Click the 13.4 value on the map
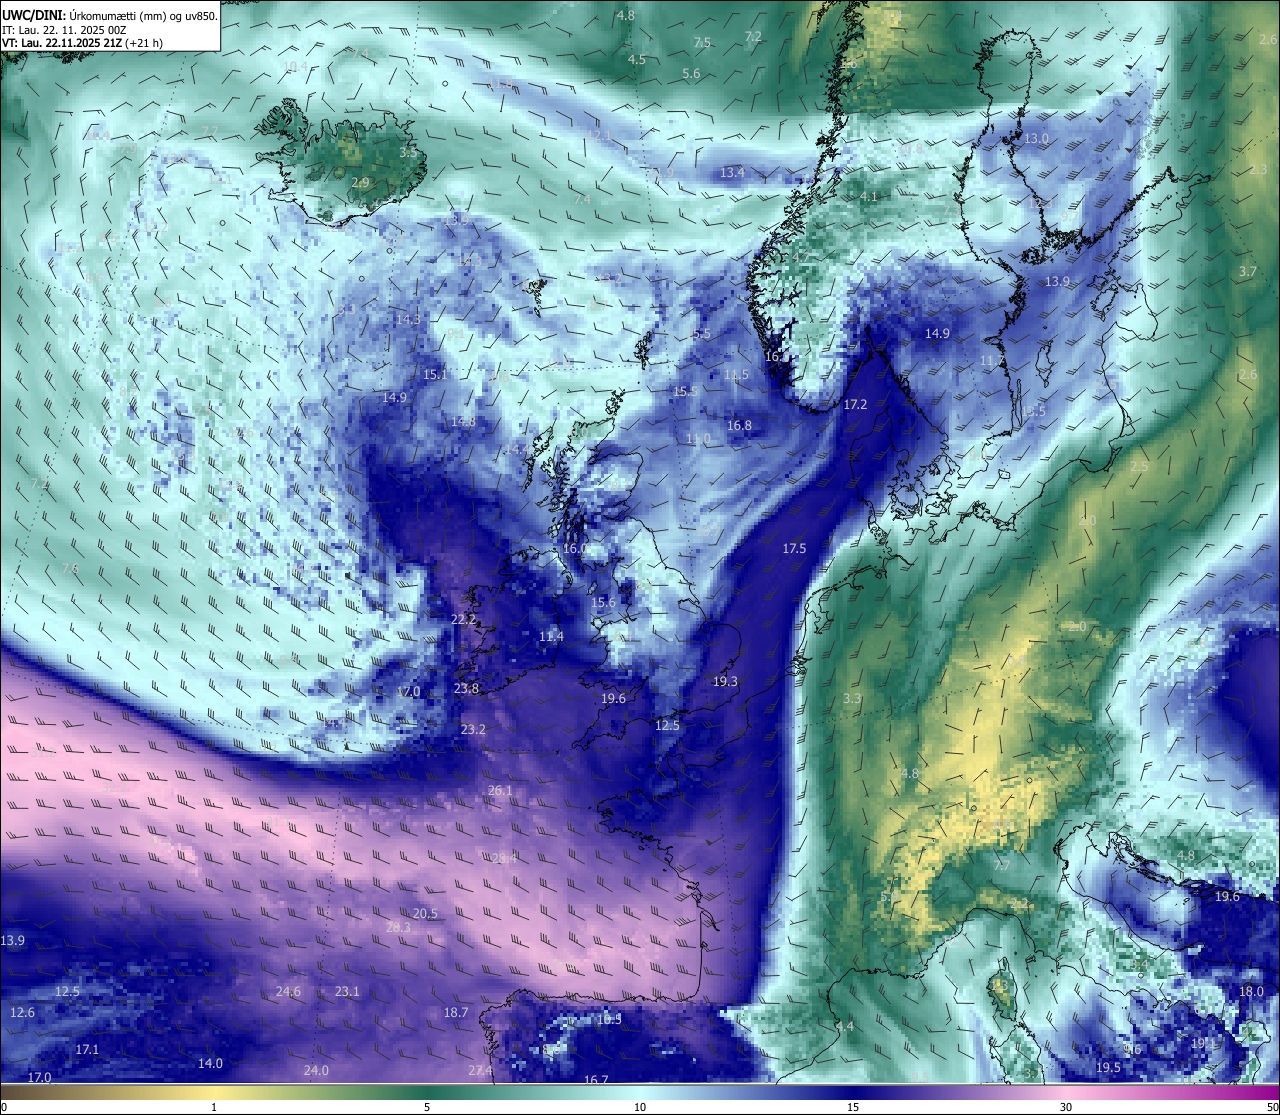Viewport: 1280px width, 1115px height. [732, 173]
